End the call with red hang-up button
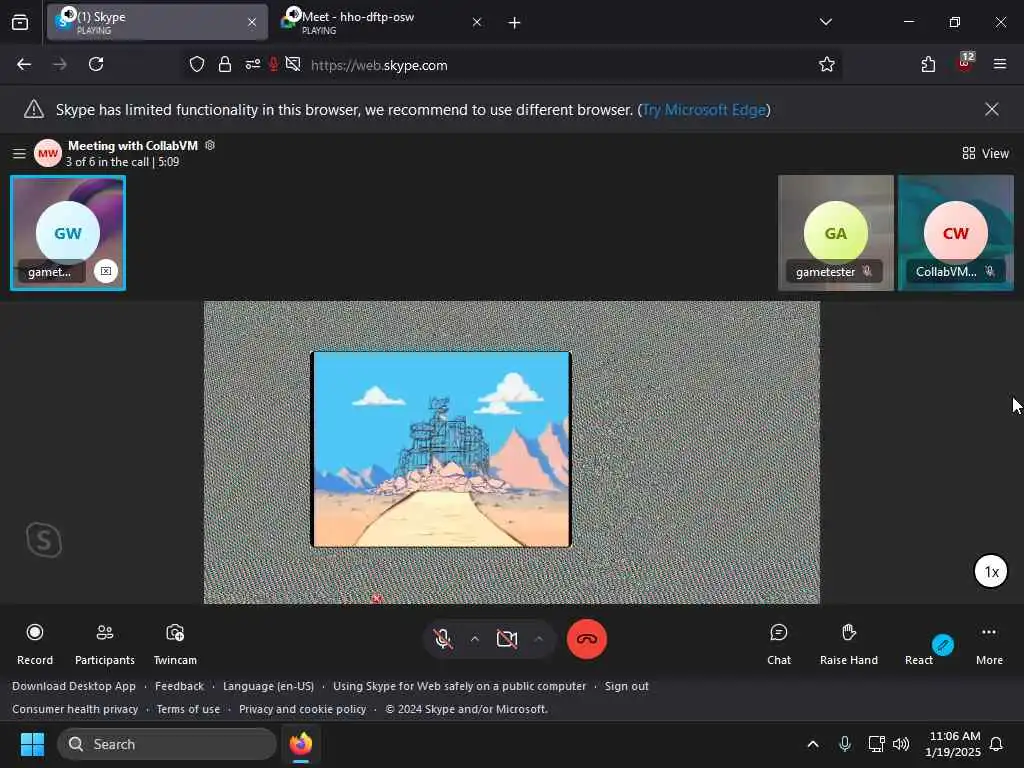 click(586, 639)
